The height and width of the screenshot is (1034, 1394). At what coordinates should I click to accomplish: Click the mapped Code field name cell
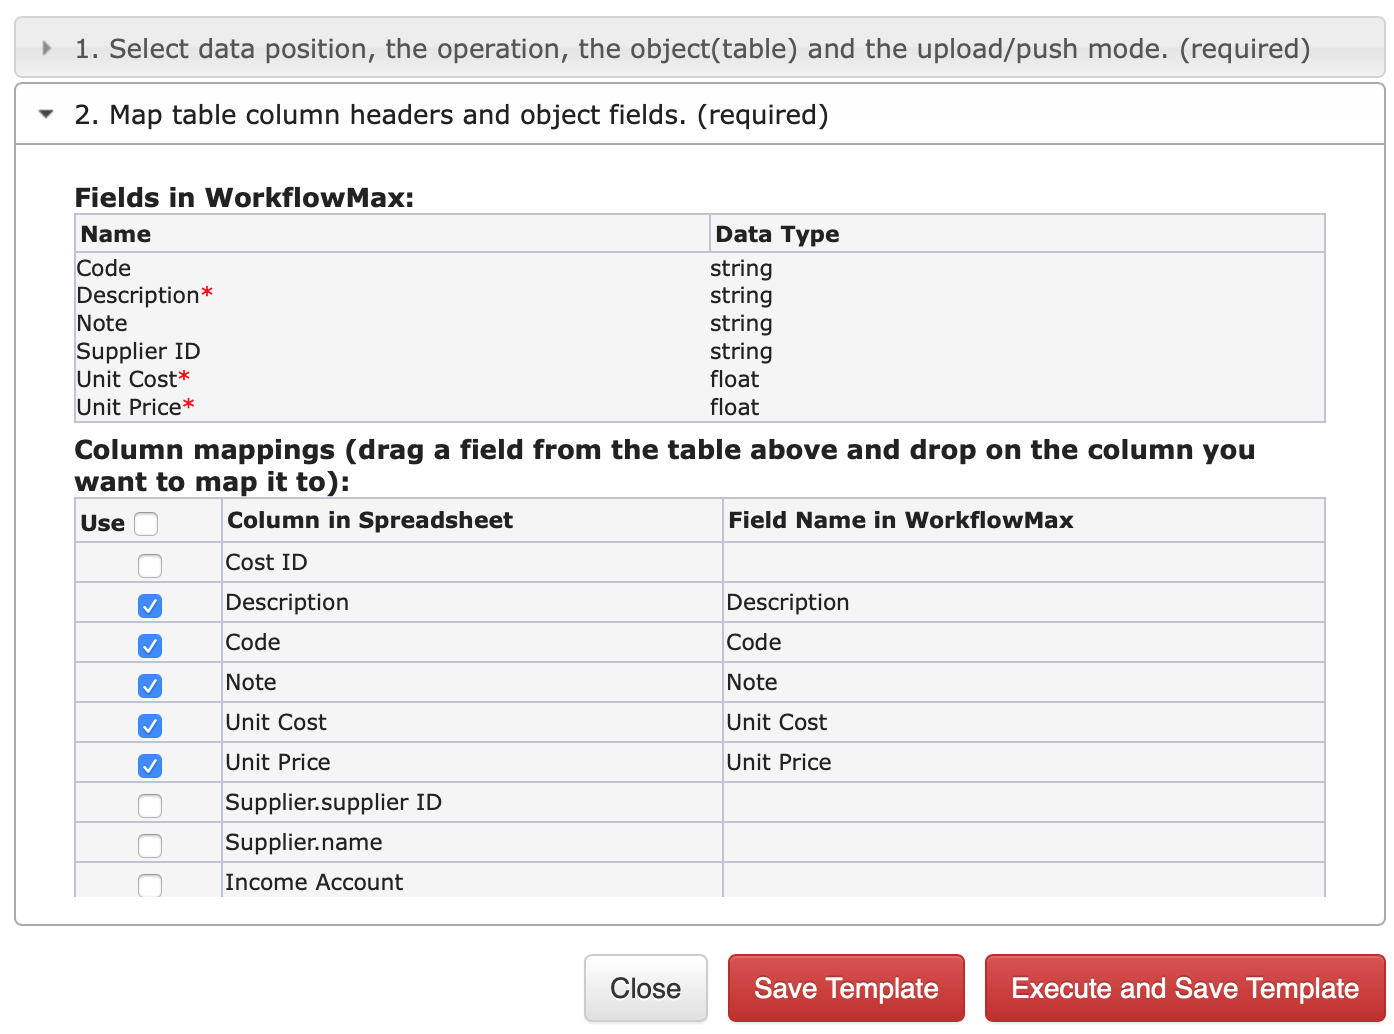[x=1024, y=642]
